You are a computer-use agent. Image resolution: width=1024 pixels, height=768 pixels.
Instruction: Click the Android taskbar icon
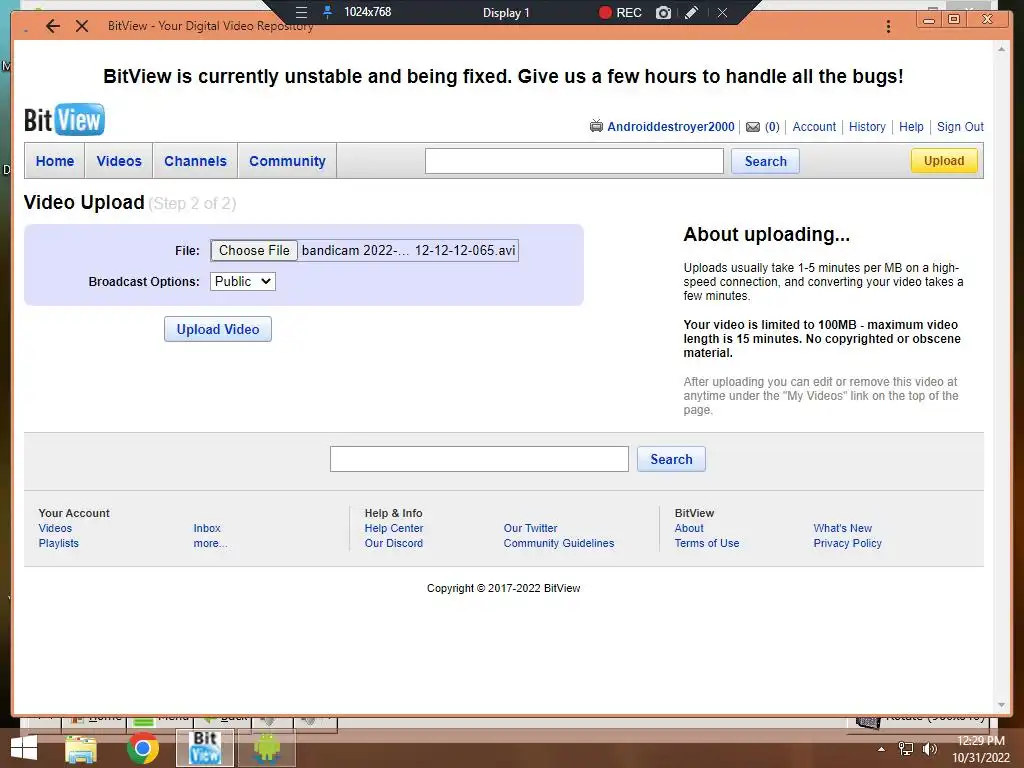[266, 748]
